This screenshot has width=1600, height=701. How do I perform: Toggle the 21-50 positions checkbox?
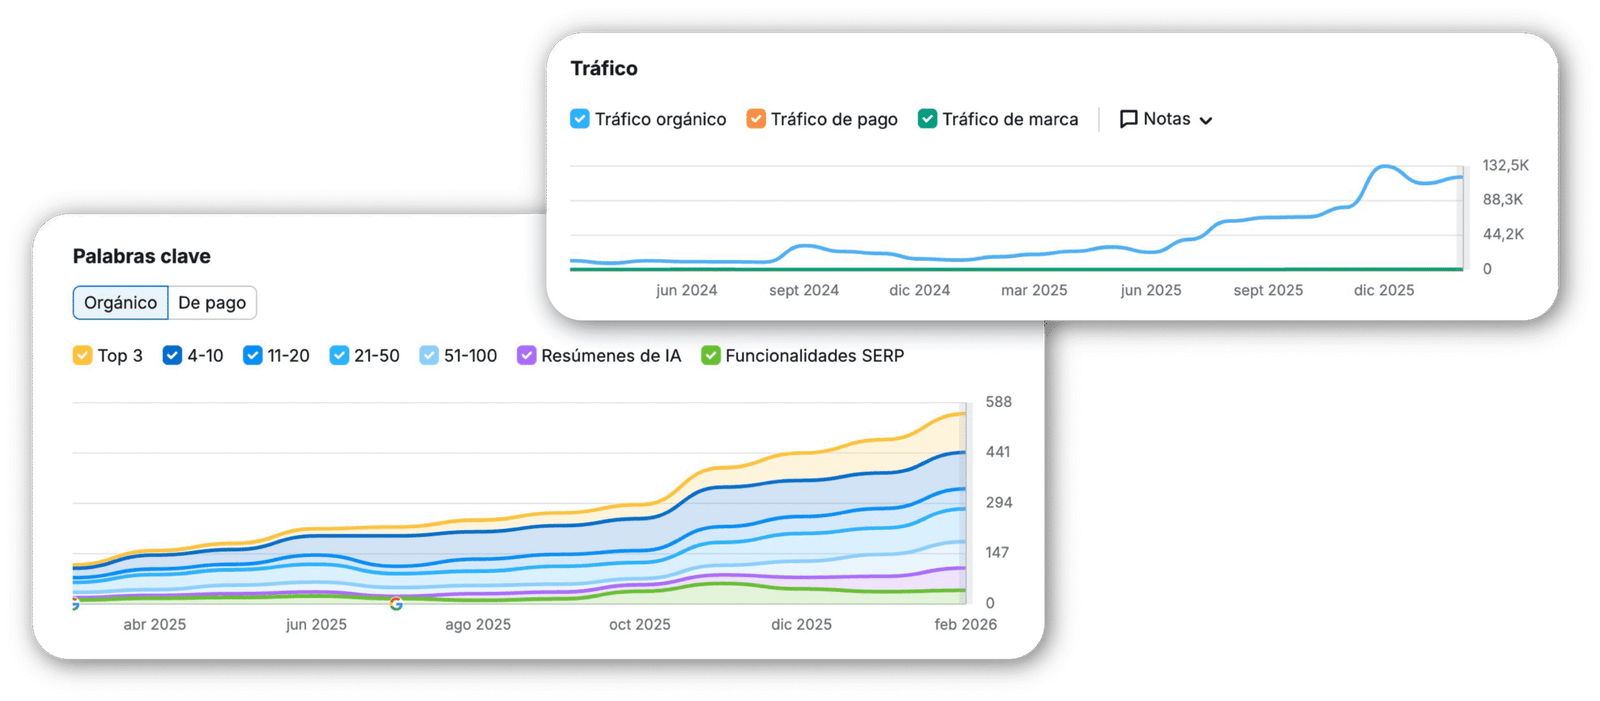click(339, 356)
